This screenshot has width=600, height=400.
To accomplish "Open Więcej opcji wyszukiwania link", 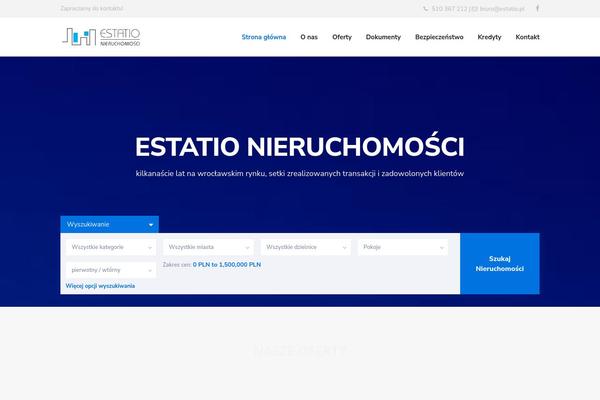I will point(100,286).
